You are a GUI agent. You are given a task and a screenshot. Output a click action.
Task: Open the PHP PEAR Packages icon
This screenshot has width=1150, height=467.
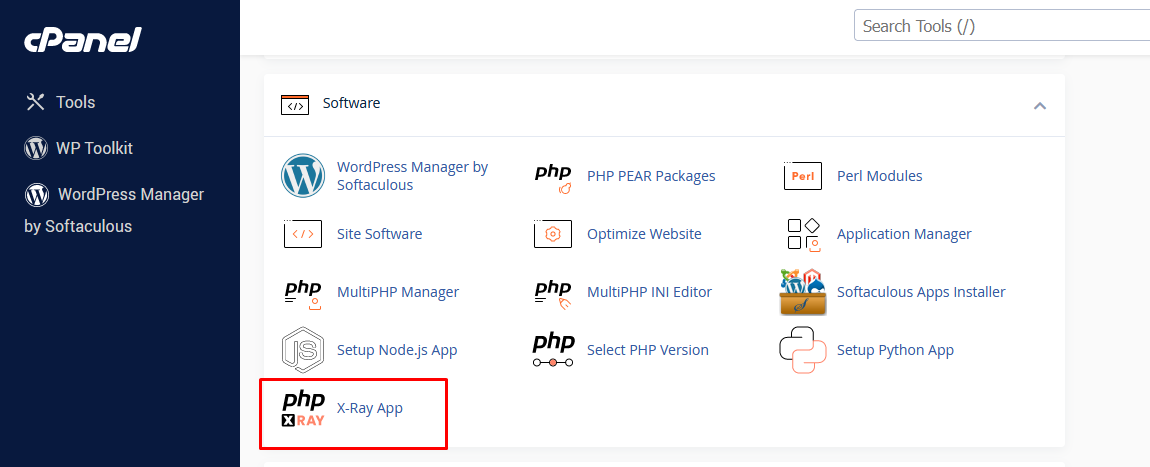(x=552, y=178)
